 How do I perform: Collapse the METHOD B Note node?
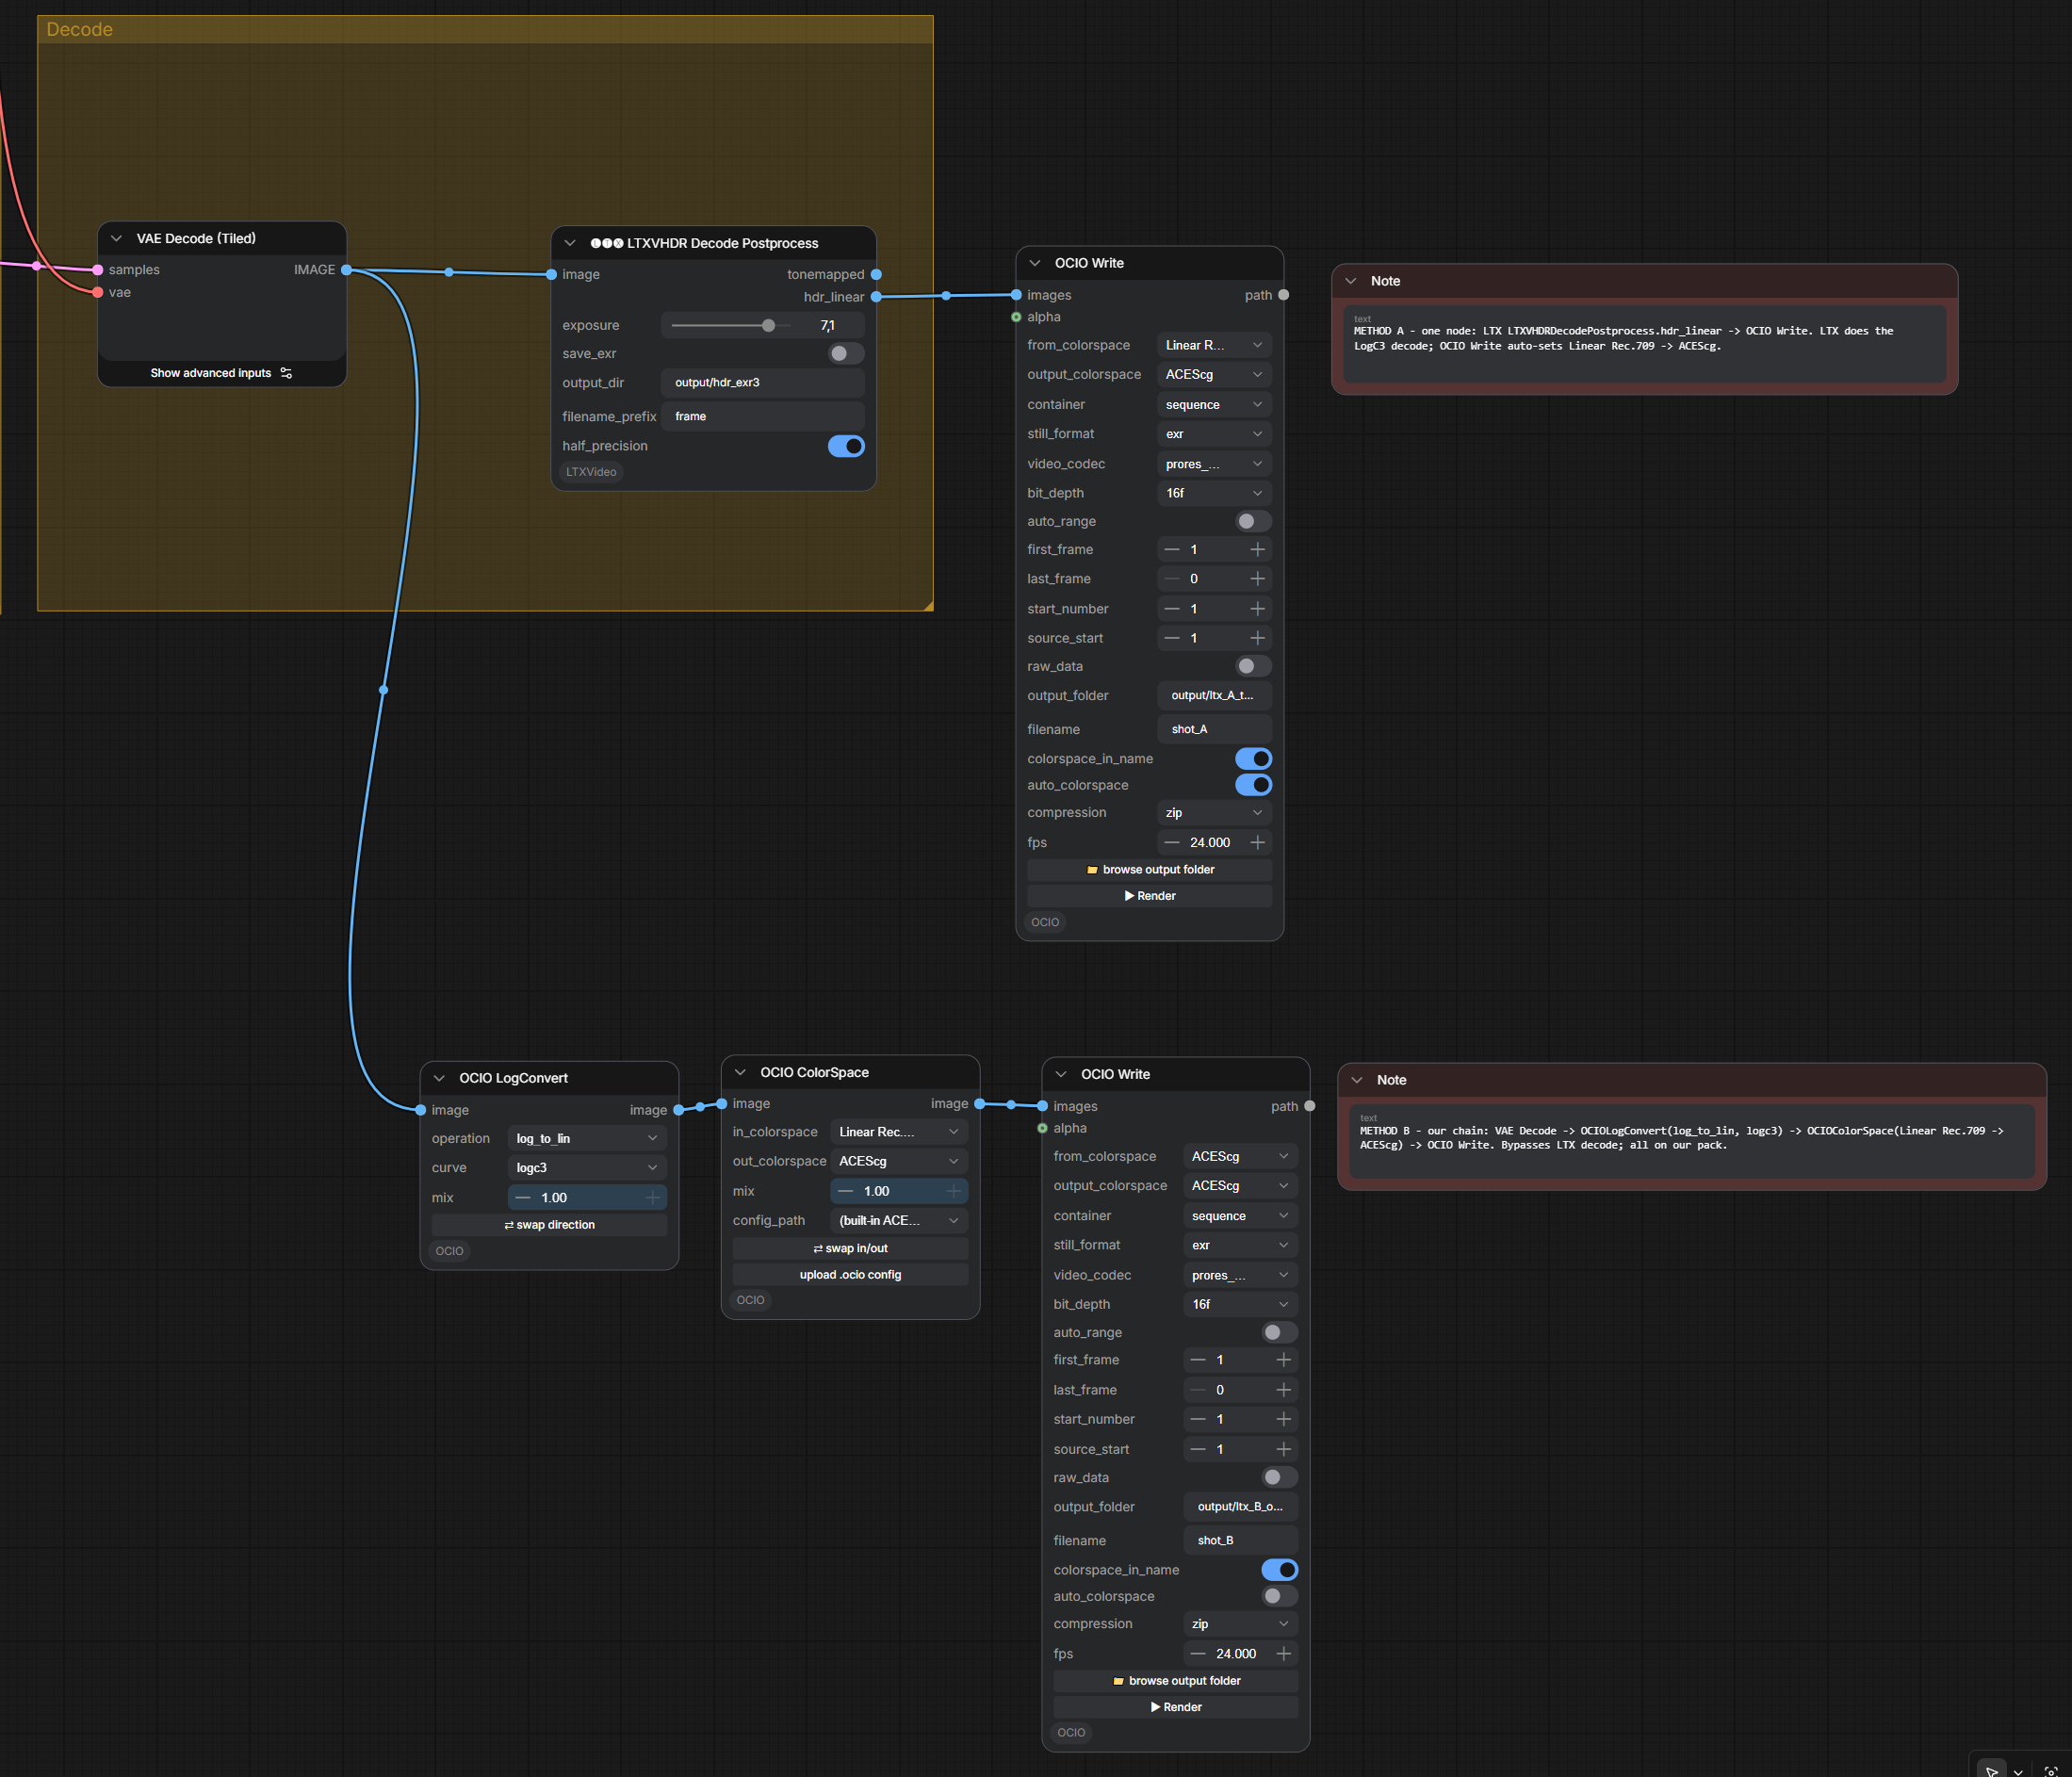pyautogui.click(x=1357, y=1080)
